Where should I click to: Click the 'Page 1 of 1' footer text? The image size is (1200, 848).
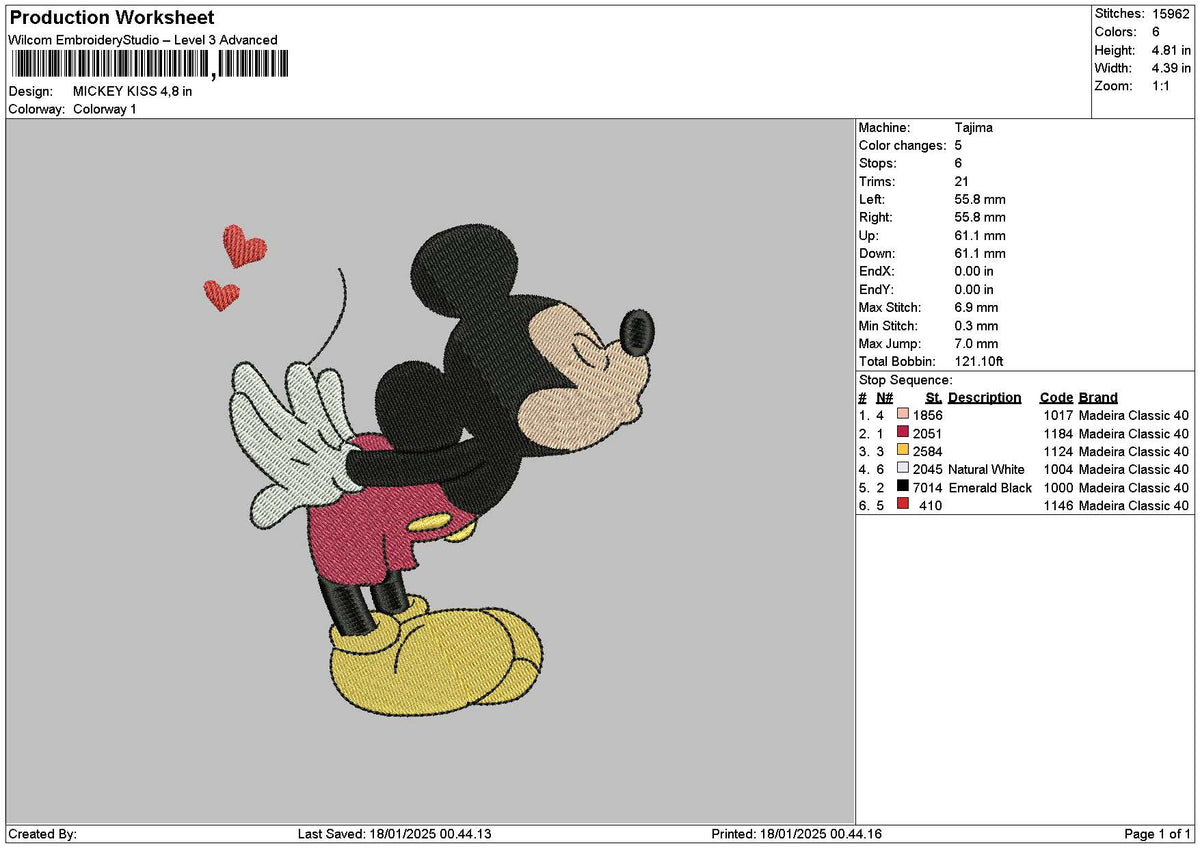pos(1158,834)
